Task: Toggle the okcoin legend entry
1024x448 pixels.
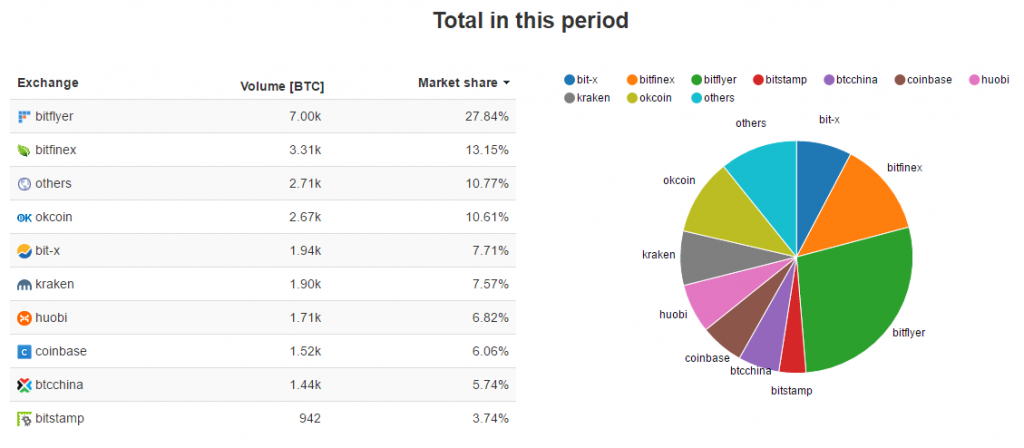Action: click(x=650, y=98)
